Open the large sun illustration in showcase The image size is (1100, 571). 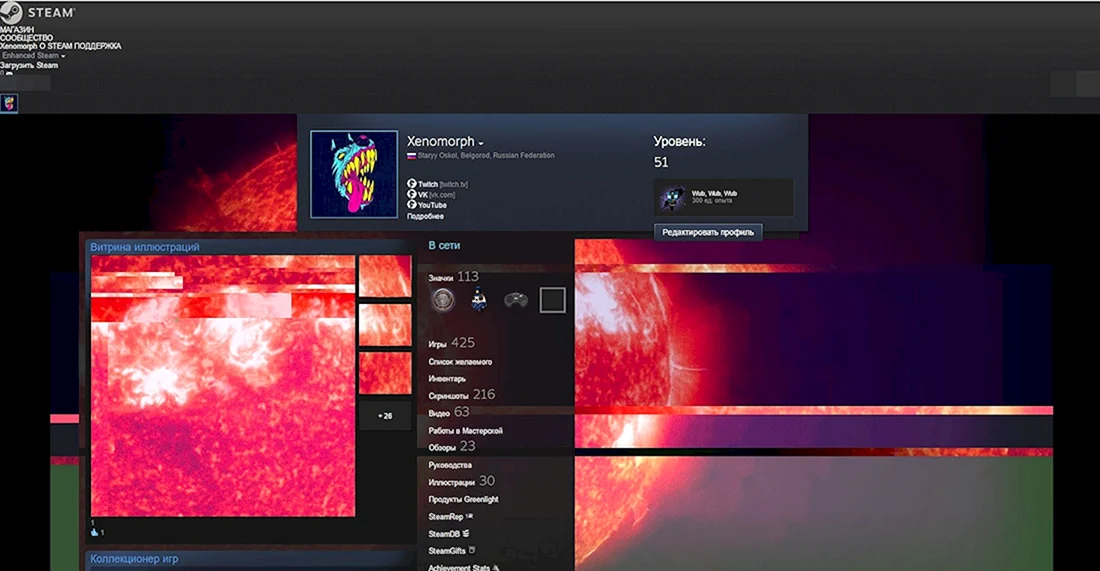[x=223, y=386]
